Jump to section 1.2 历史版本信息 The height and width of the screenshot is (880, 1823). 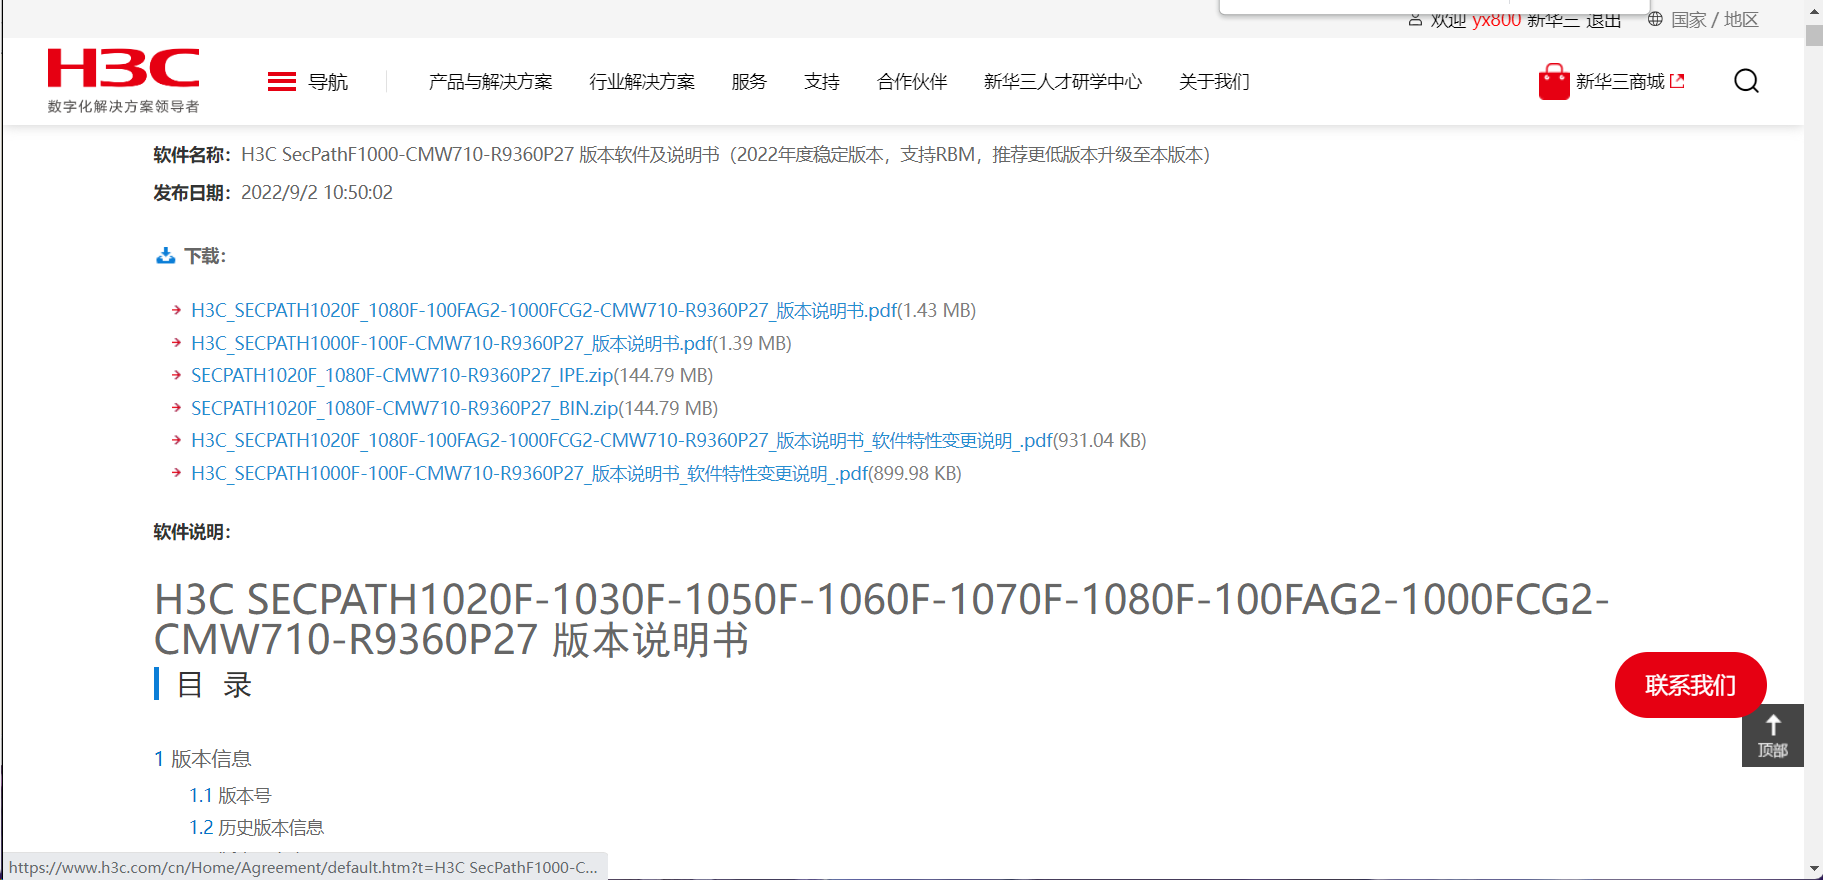pos(256,828)
